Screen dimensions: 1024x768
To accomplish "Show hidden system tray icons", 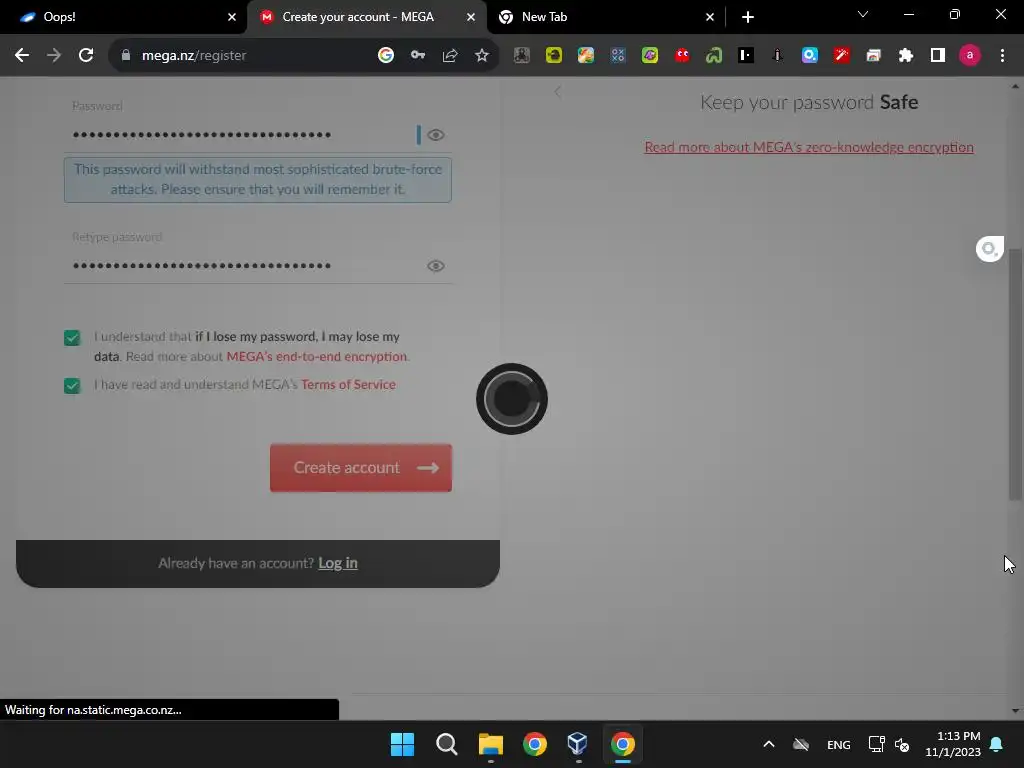I will [x=769, y=744].
